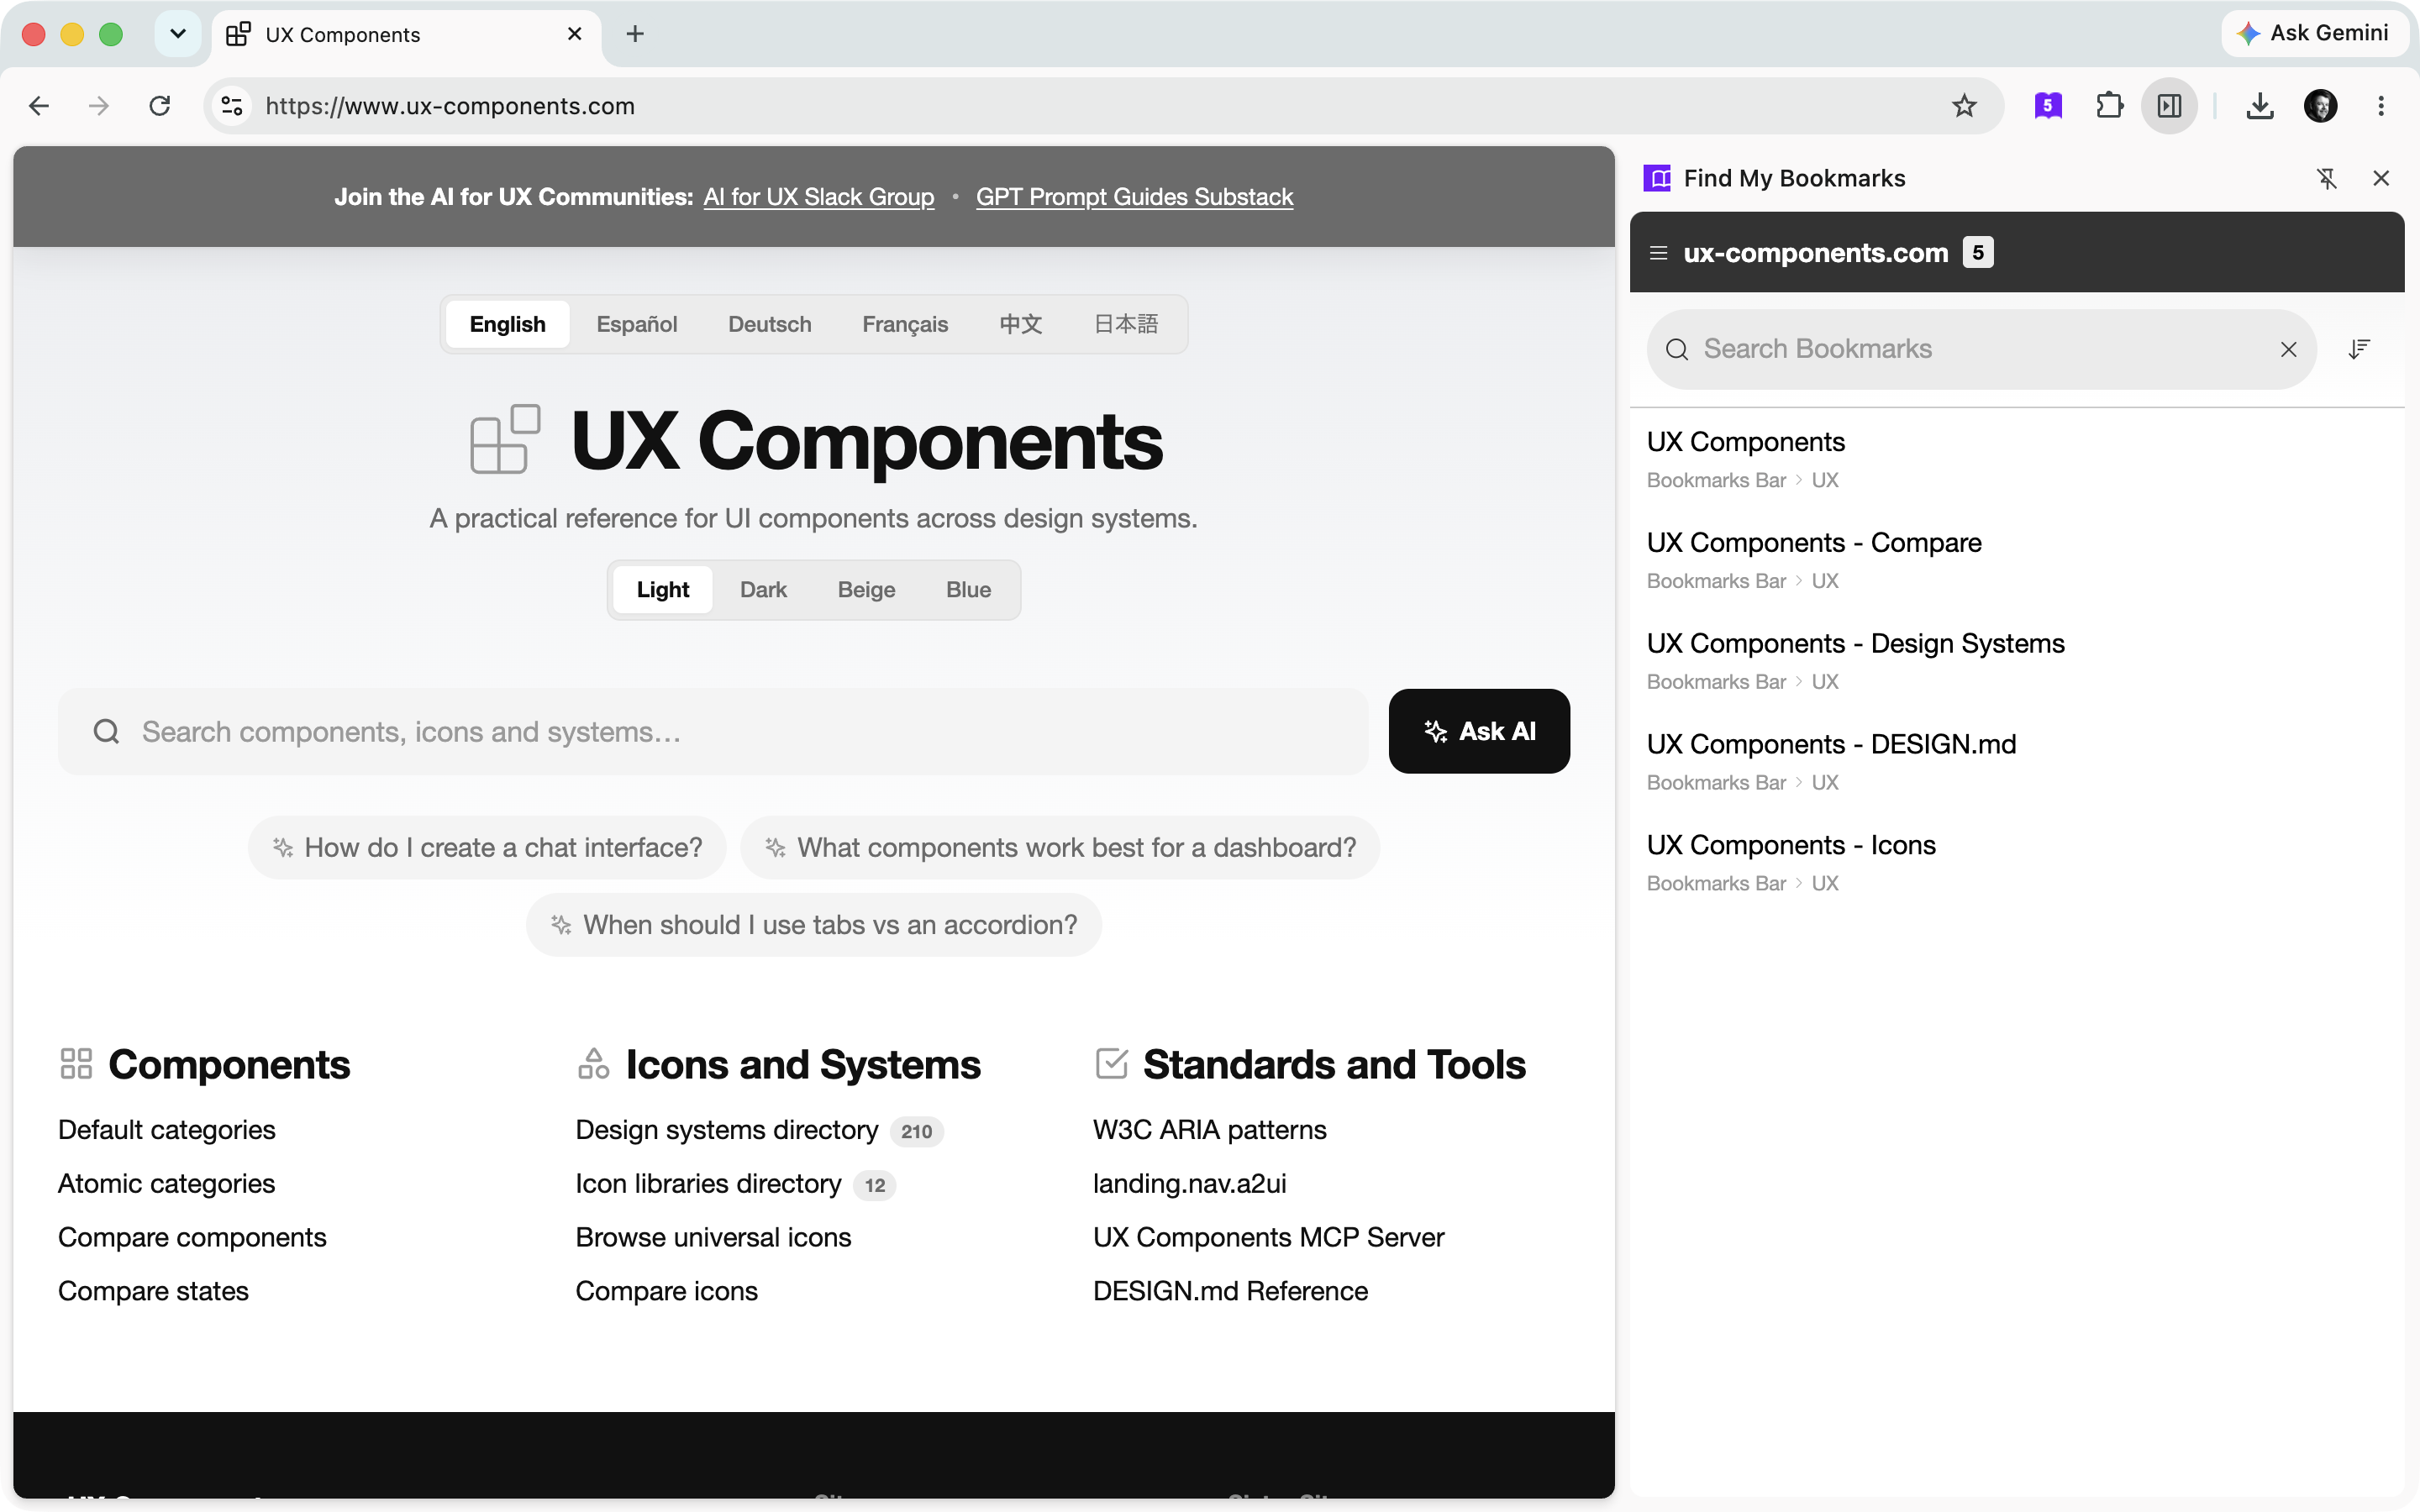Click Ask Gemini button
The width and height of the screenshot is (2420, 1512).
[2313, 33]
